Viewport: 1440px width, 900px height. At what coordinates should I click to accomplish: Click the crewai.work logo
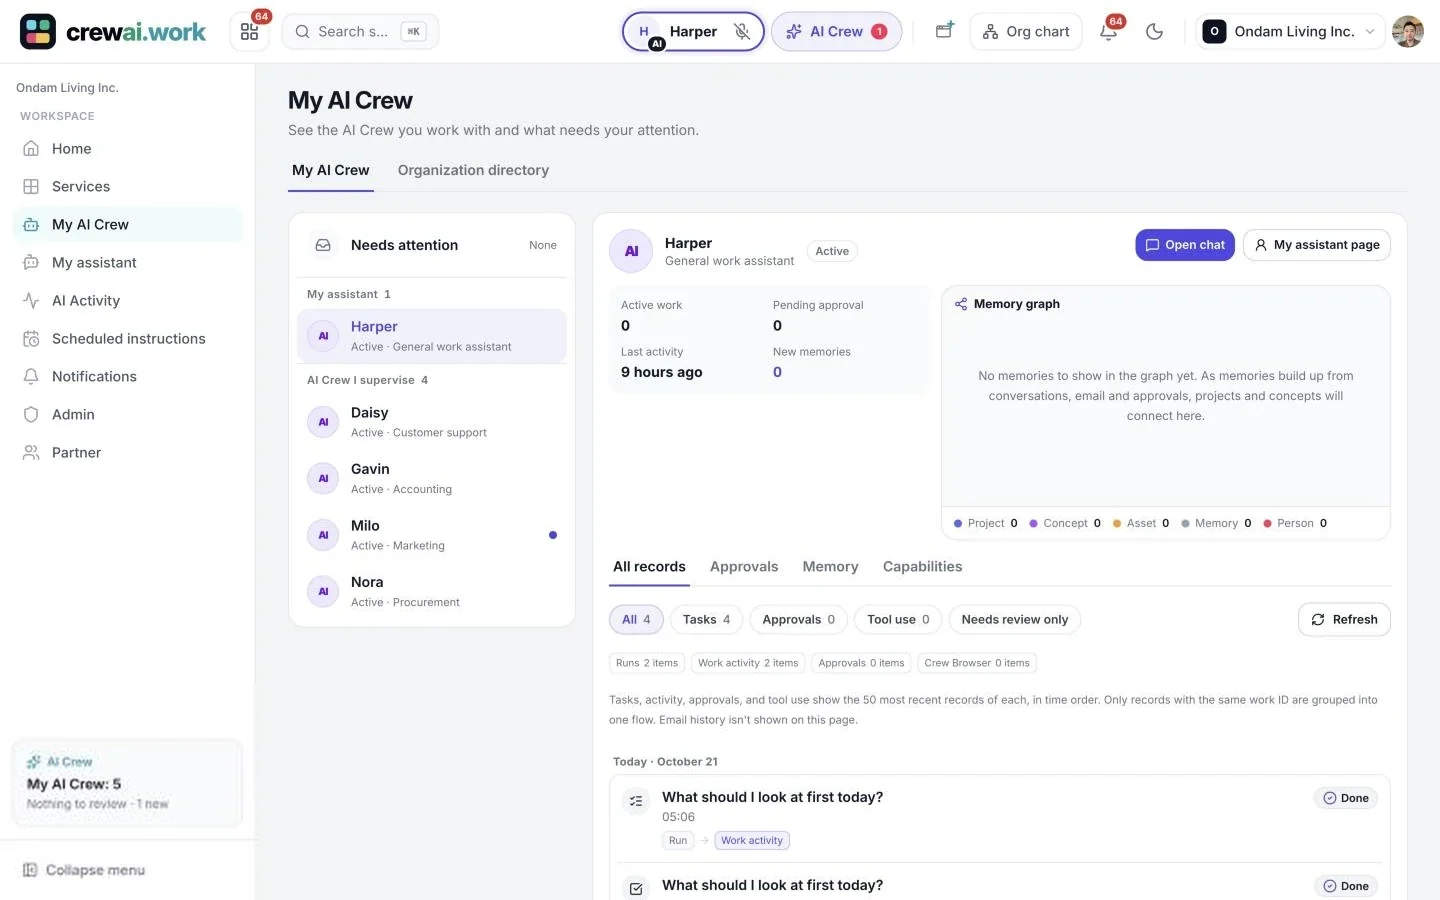113,32
